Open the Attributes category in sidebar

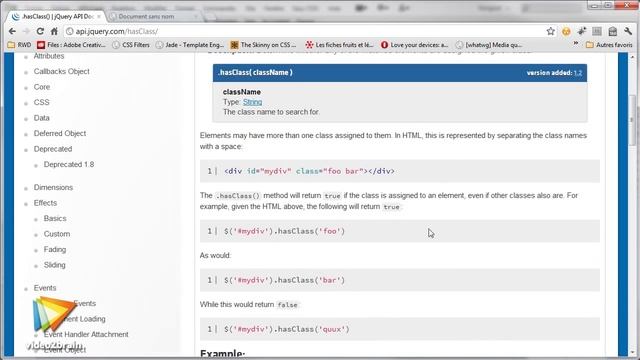49,56
